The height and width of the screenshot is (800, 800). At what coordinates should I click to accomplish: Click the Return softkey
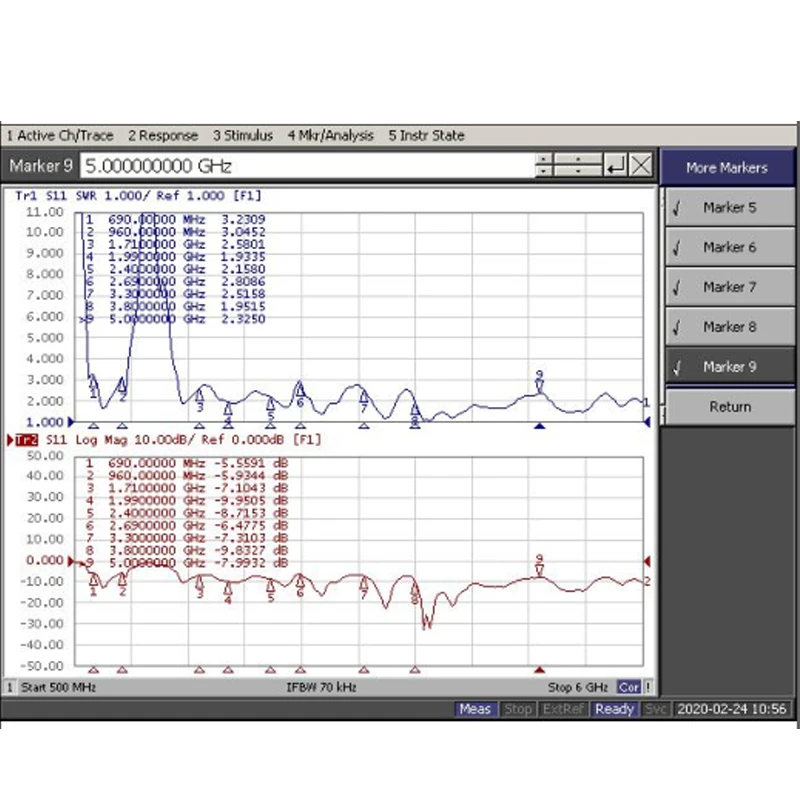[730, 407]
